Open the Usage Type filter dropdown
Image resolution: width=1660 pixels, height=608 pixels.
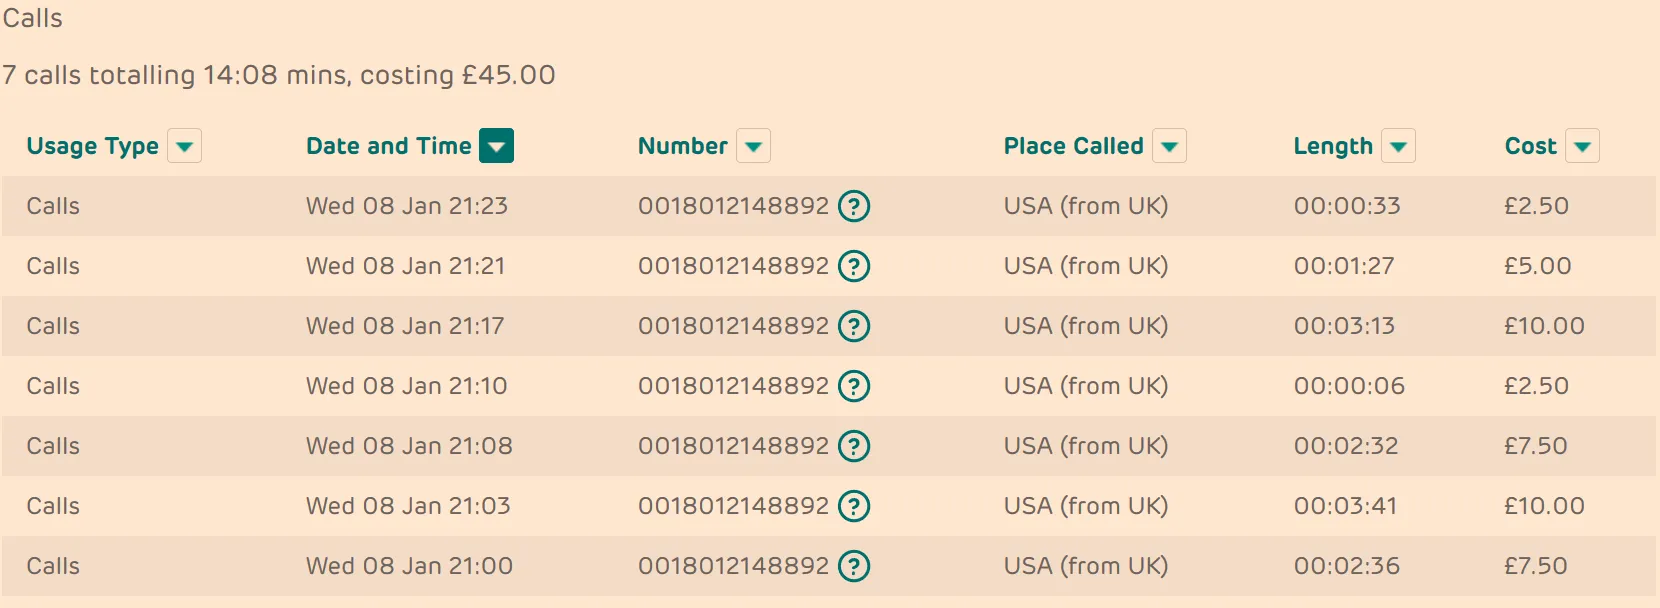click(x=184, y=146)
